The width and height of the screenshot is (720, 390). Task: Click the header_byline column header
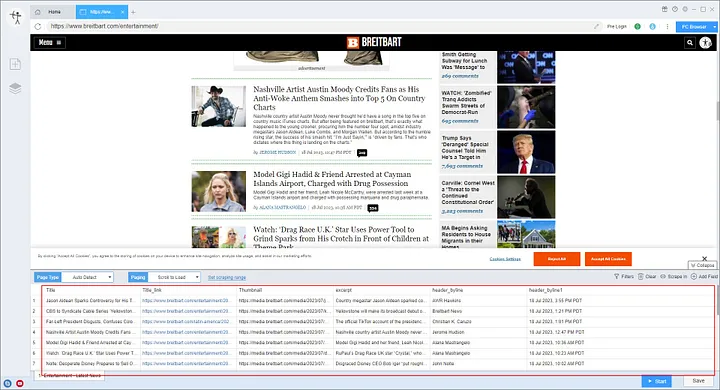[478, 290]
